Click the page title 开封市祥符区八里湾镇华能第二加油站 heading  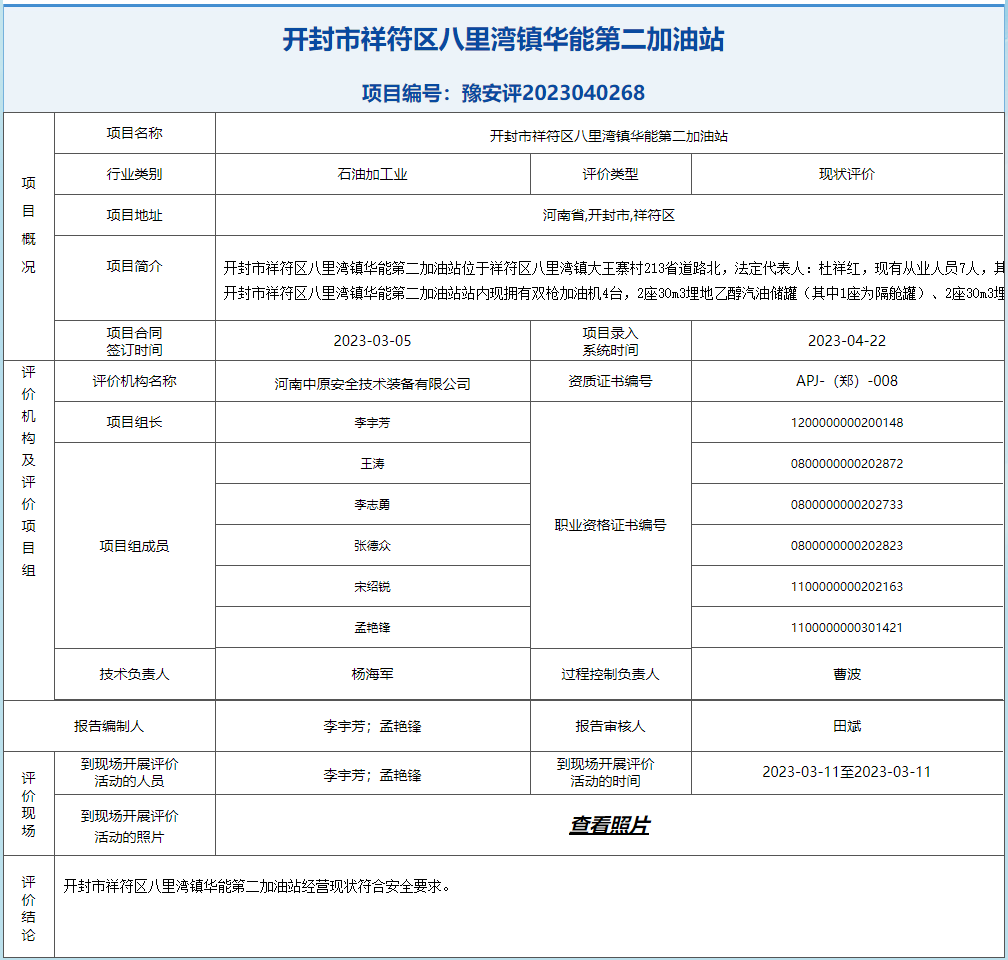[x=503, y=40]
